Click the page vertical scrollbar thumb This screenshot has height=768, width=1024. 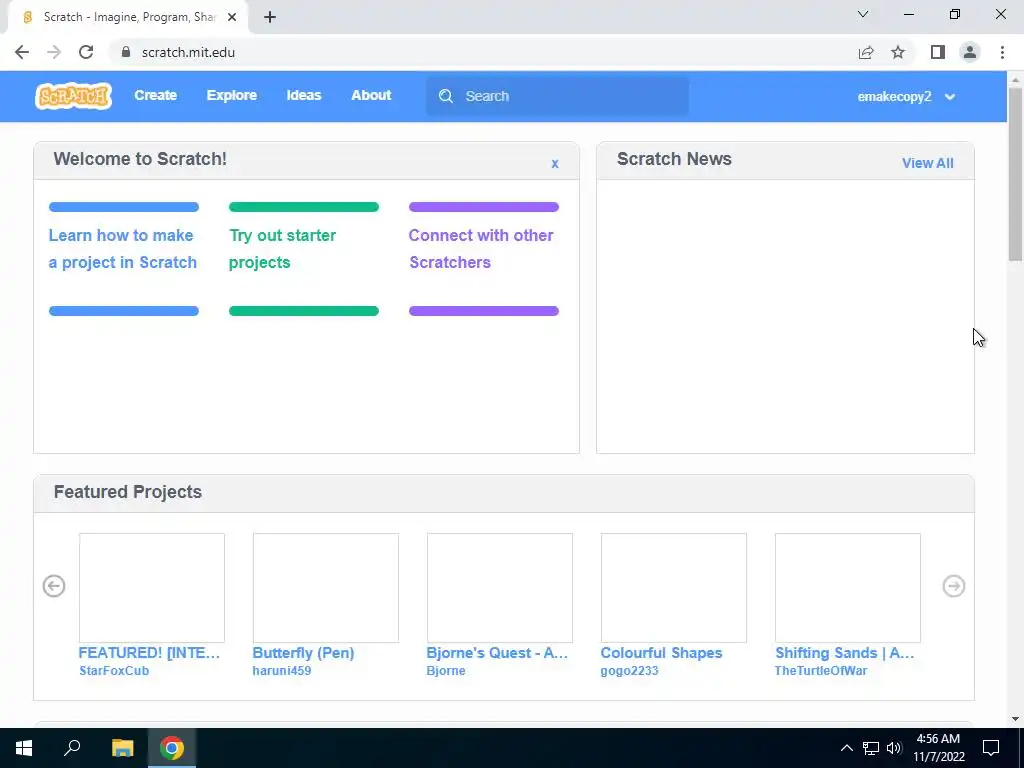(1016, 174)
